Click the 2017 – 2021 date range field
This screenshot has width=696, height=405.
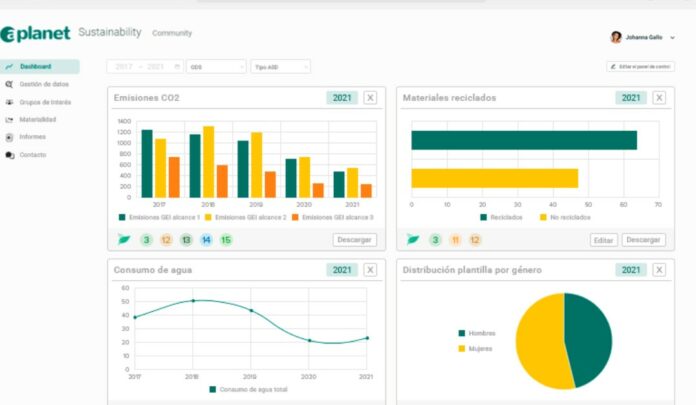click(x=144, y=67)
